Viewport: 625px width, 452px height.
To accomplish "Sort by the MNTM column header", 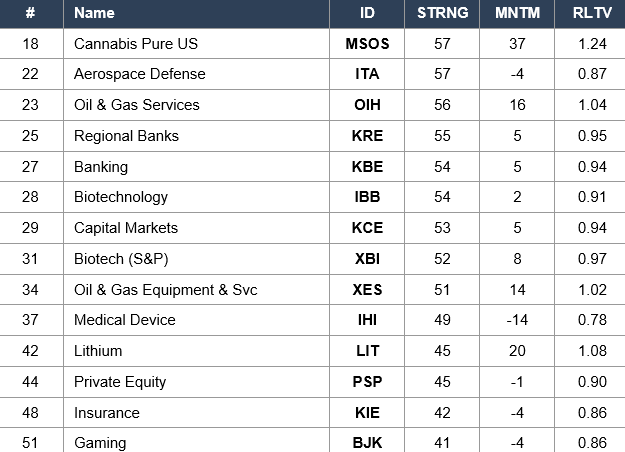I will point(517,13).
